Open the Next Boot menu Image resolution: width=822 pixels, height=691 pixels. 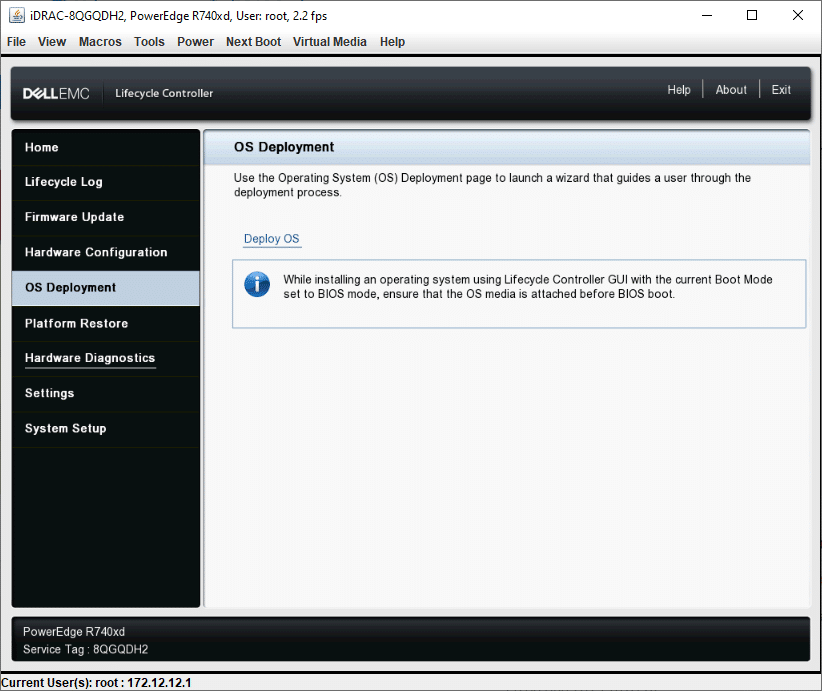point(253,42)
